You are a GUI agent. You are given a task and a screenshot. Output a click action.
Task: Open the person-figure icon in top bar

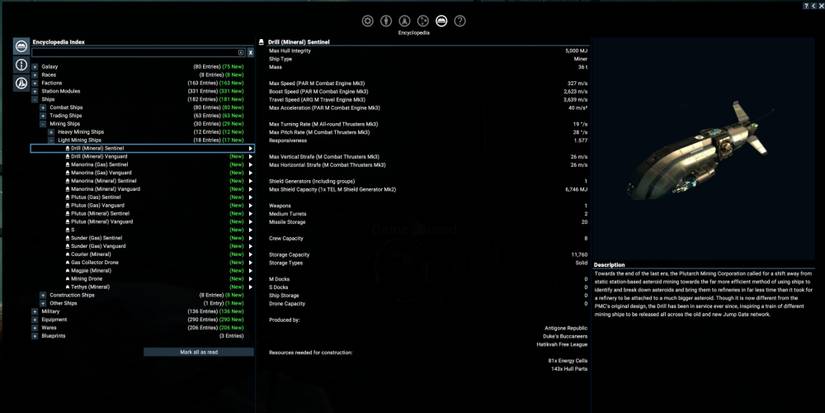pos(386,21)
